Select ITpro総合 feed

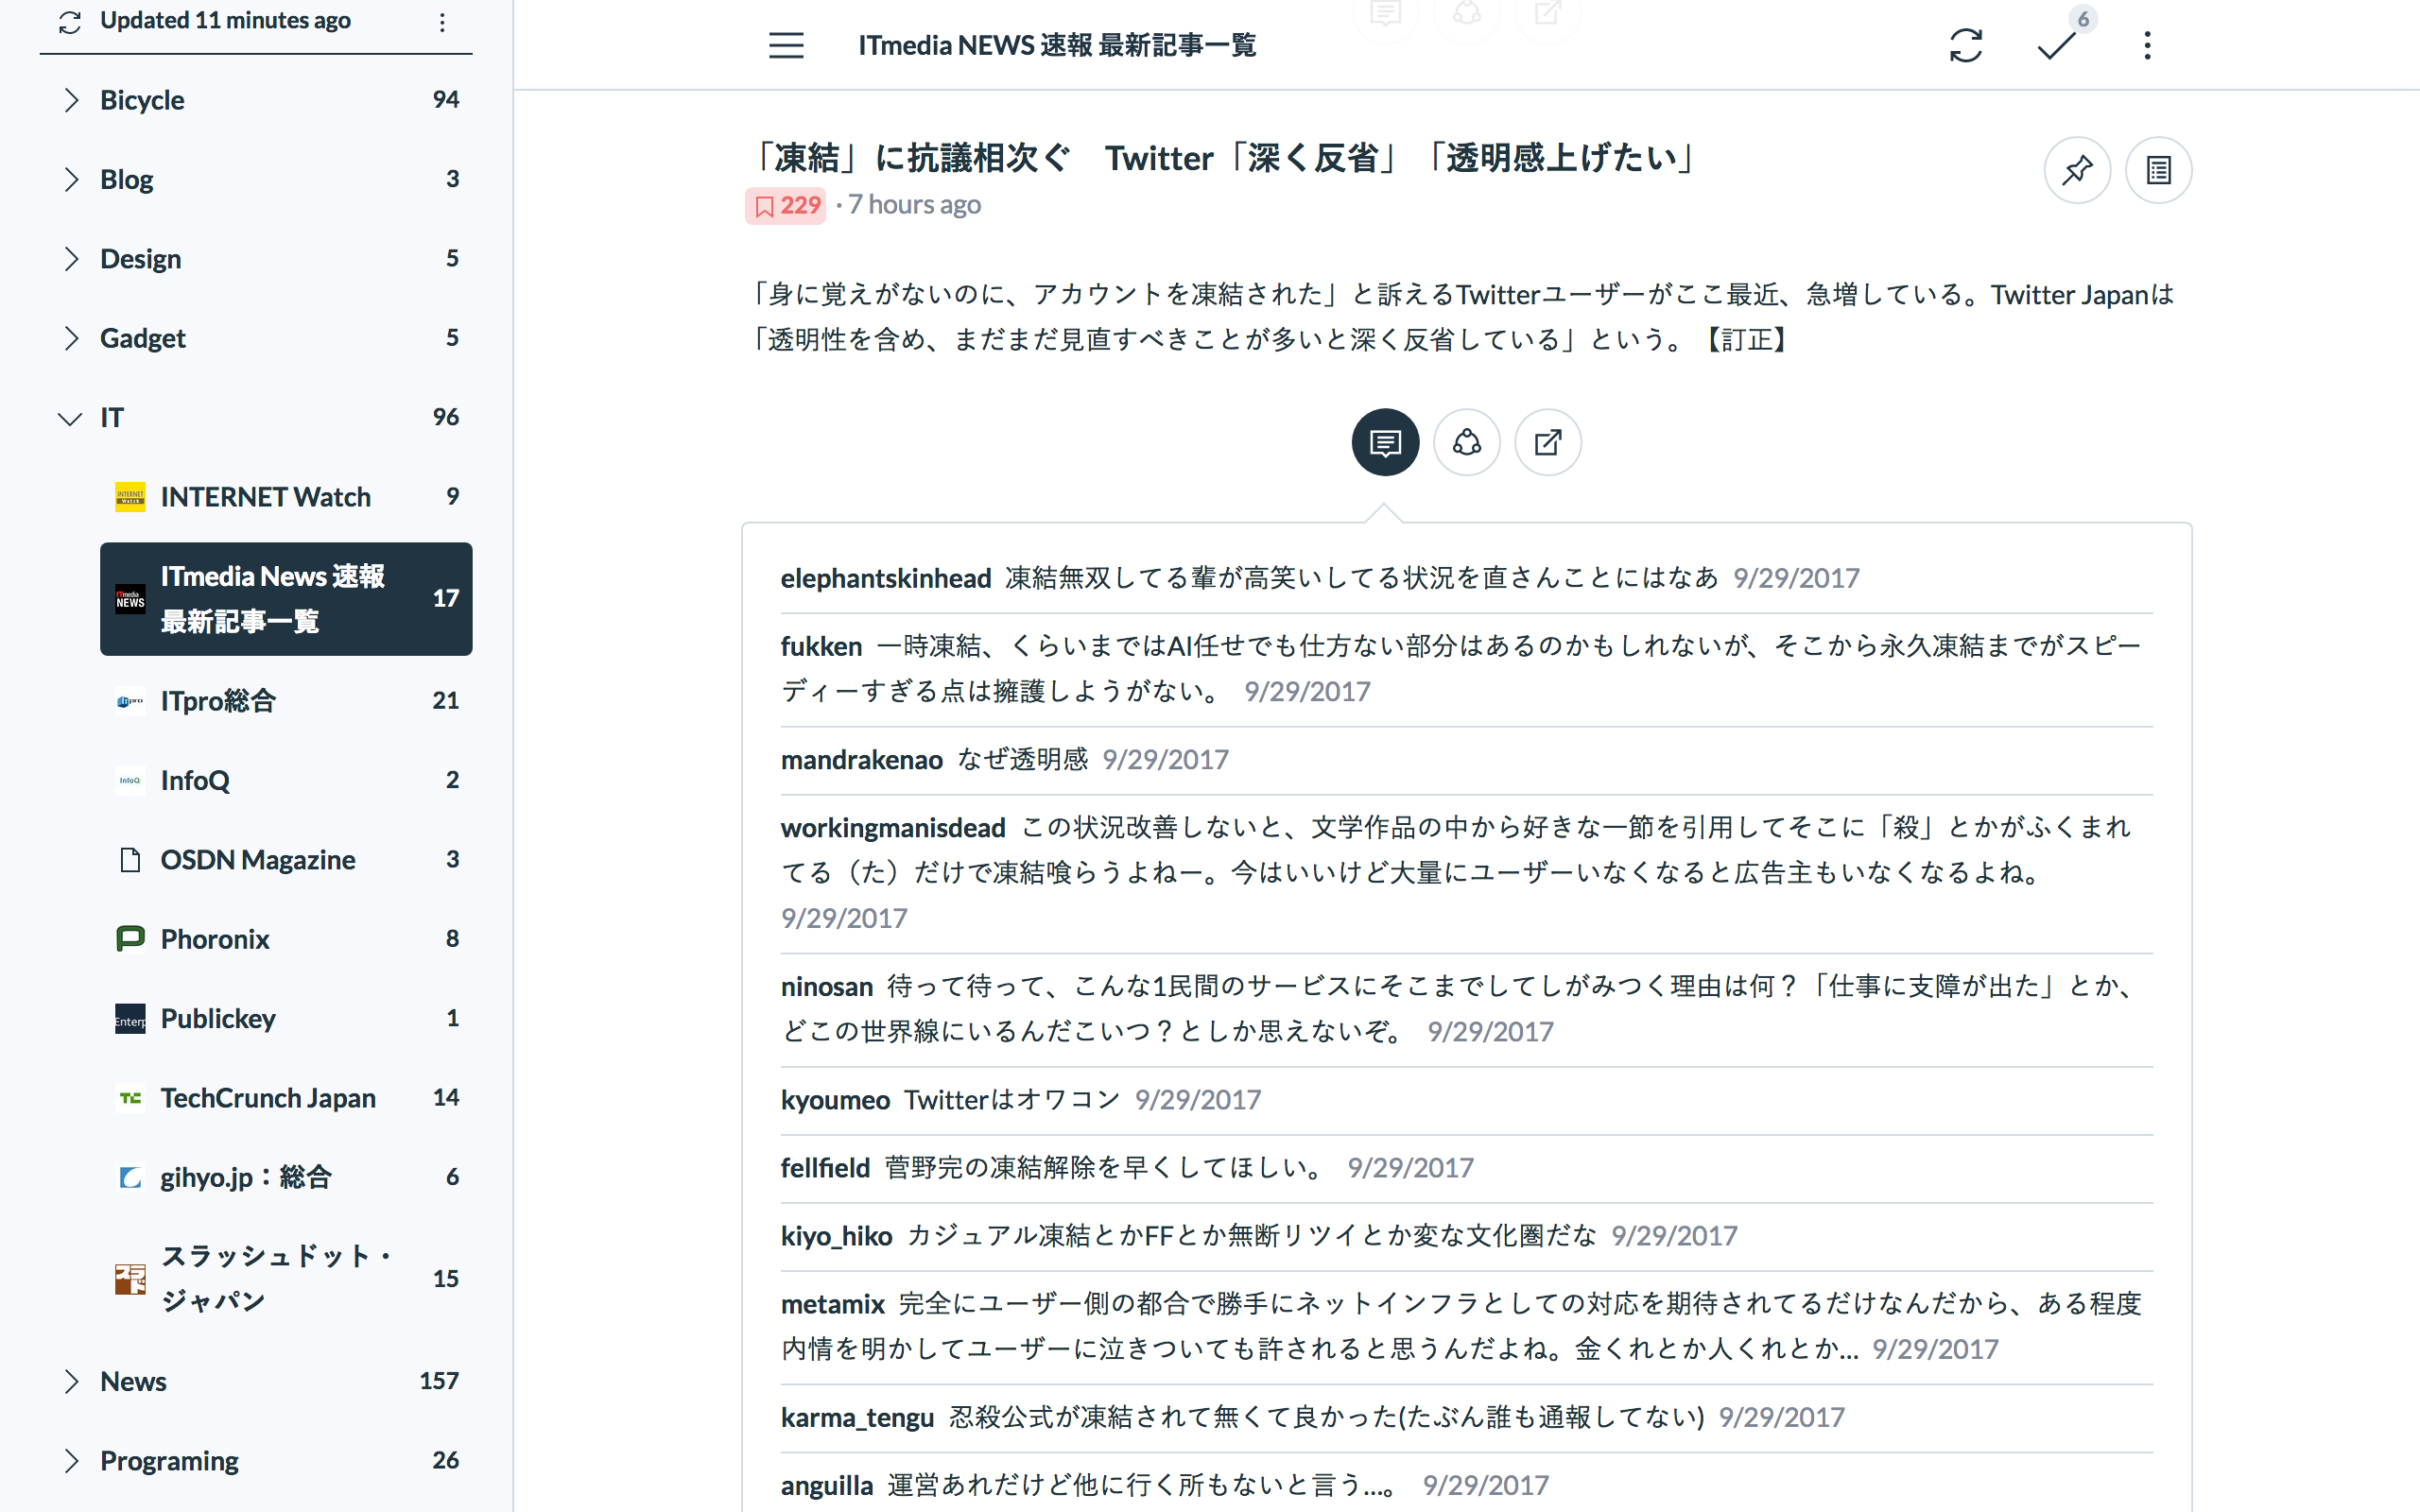pos(286,701)
